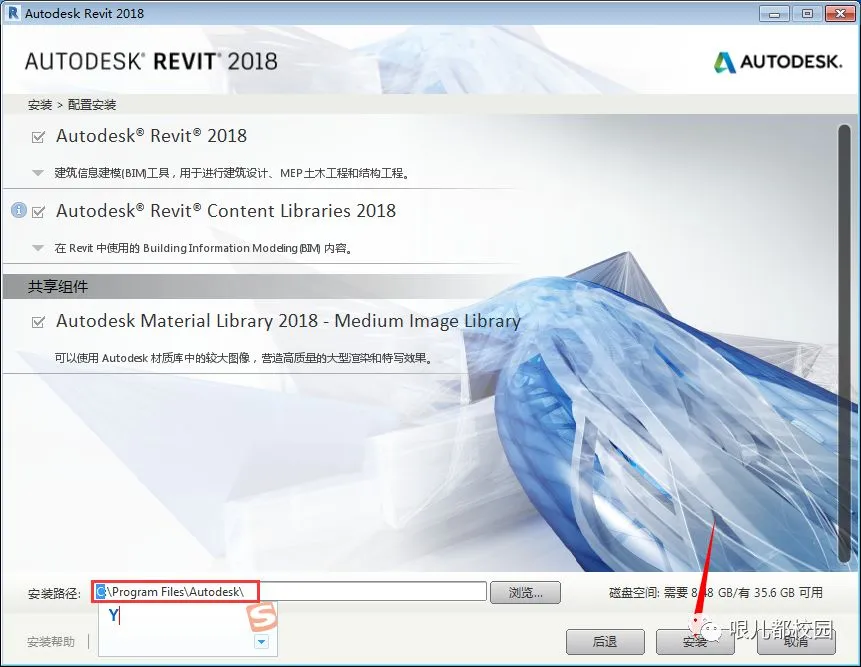Click the 后退 back button

tap(605, 641)
